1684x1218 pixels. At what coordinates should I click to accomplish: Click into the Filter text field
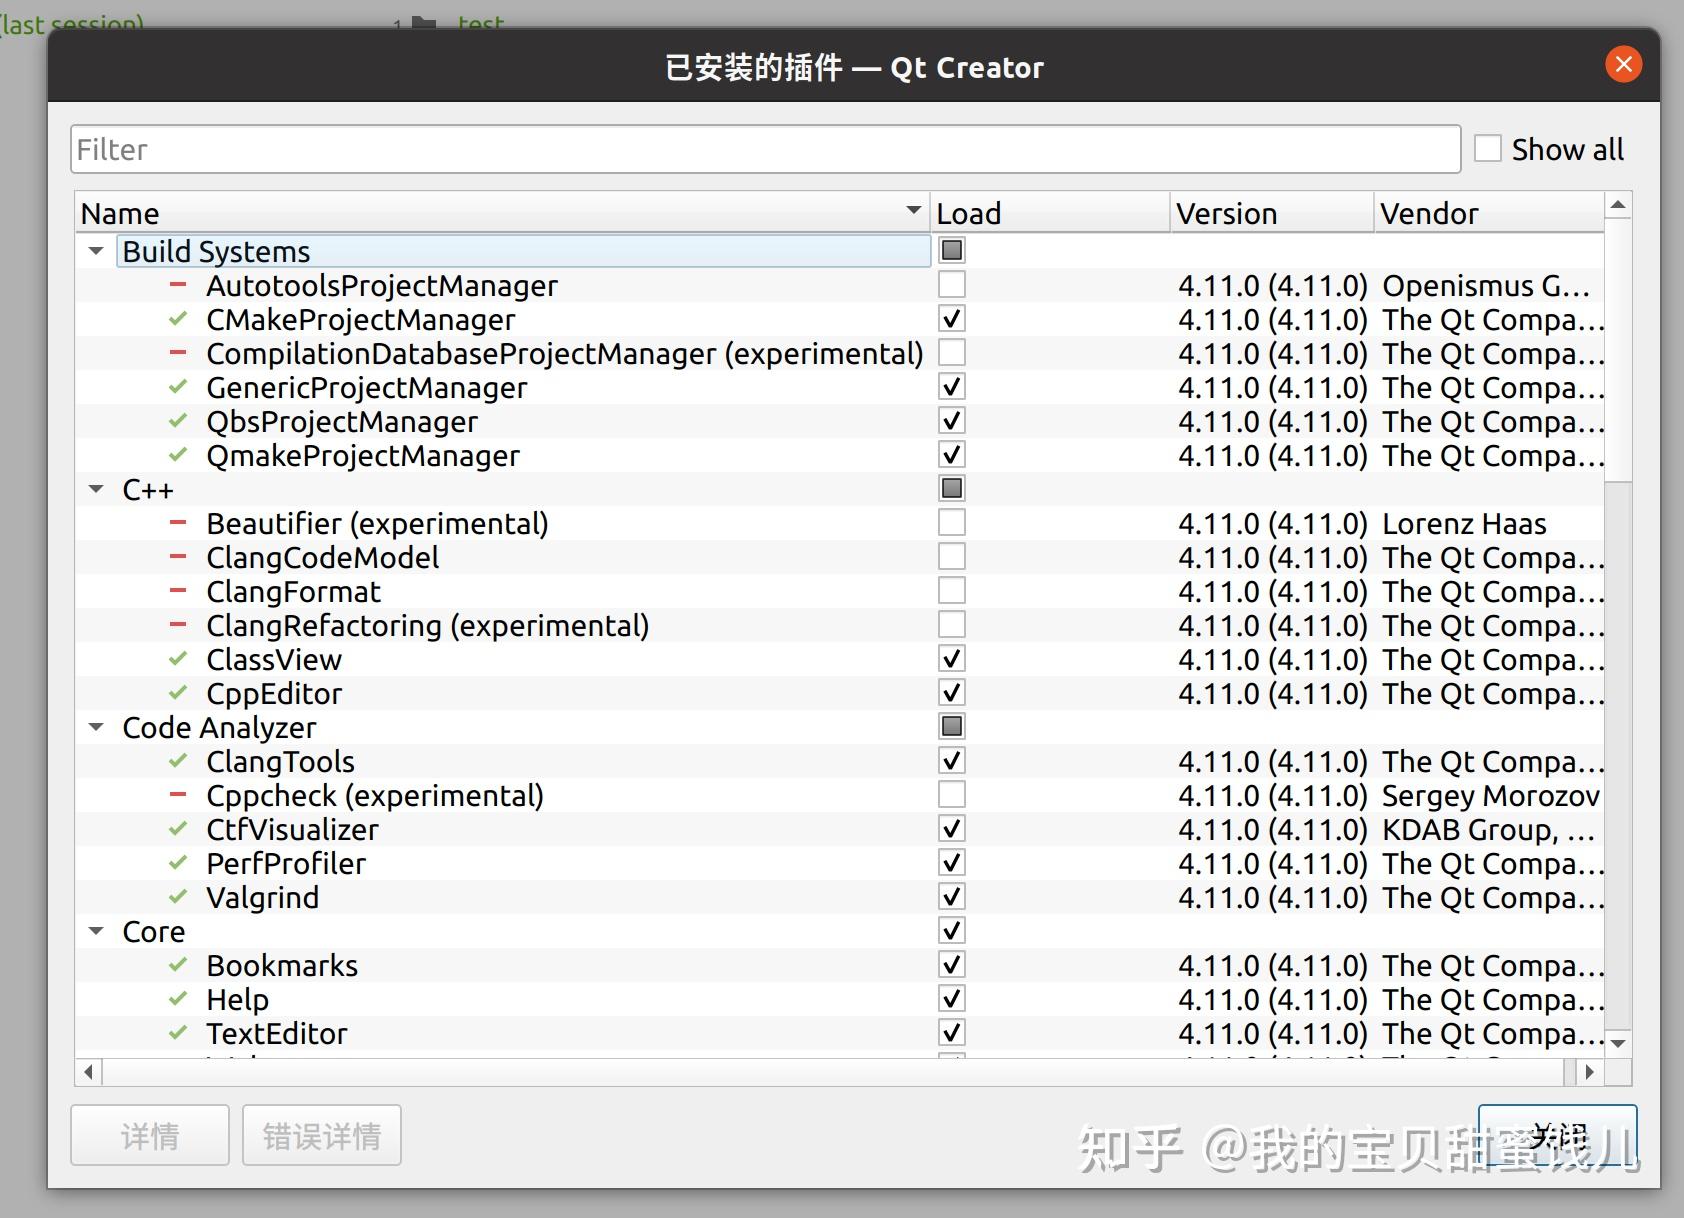coord(765,149)
